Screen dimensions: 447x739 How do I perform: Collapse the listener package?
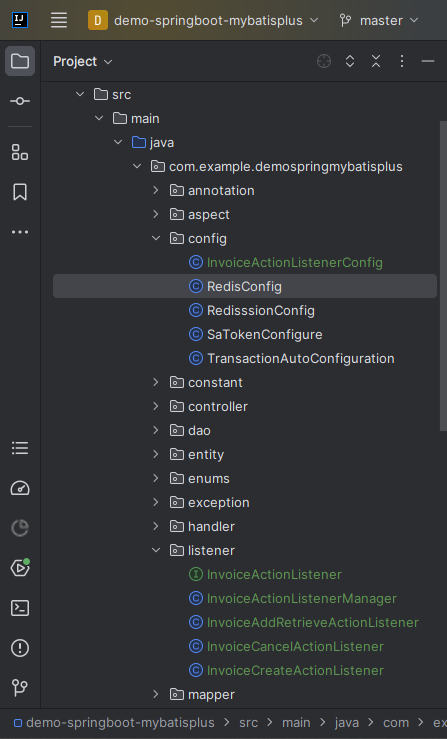(156, 550)
